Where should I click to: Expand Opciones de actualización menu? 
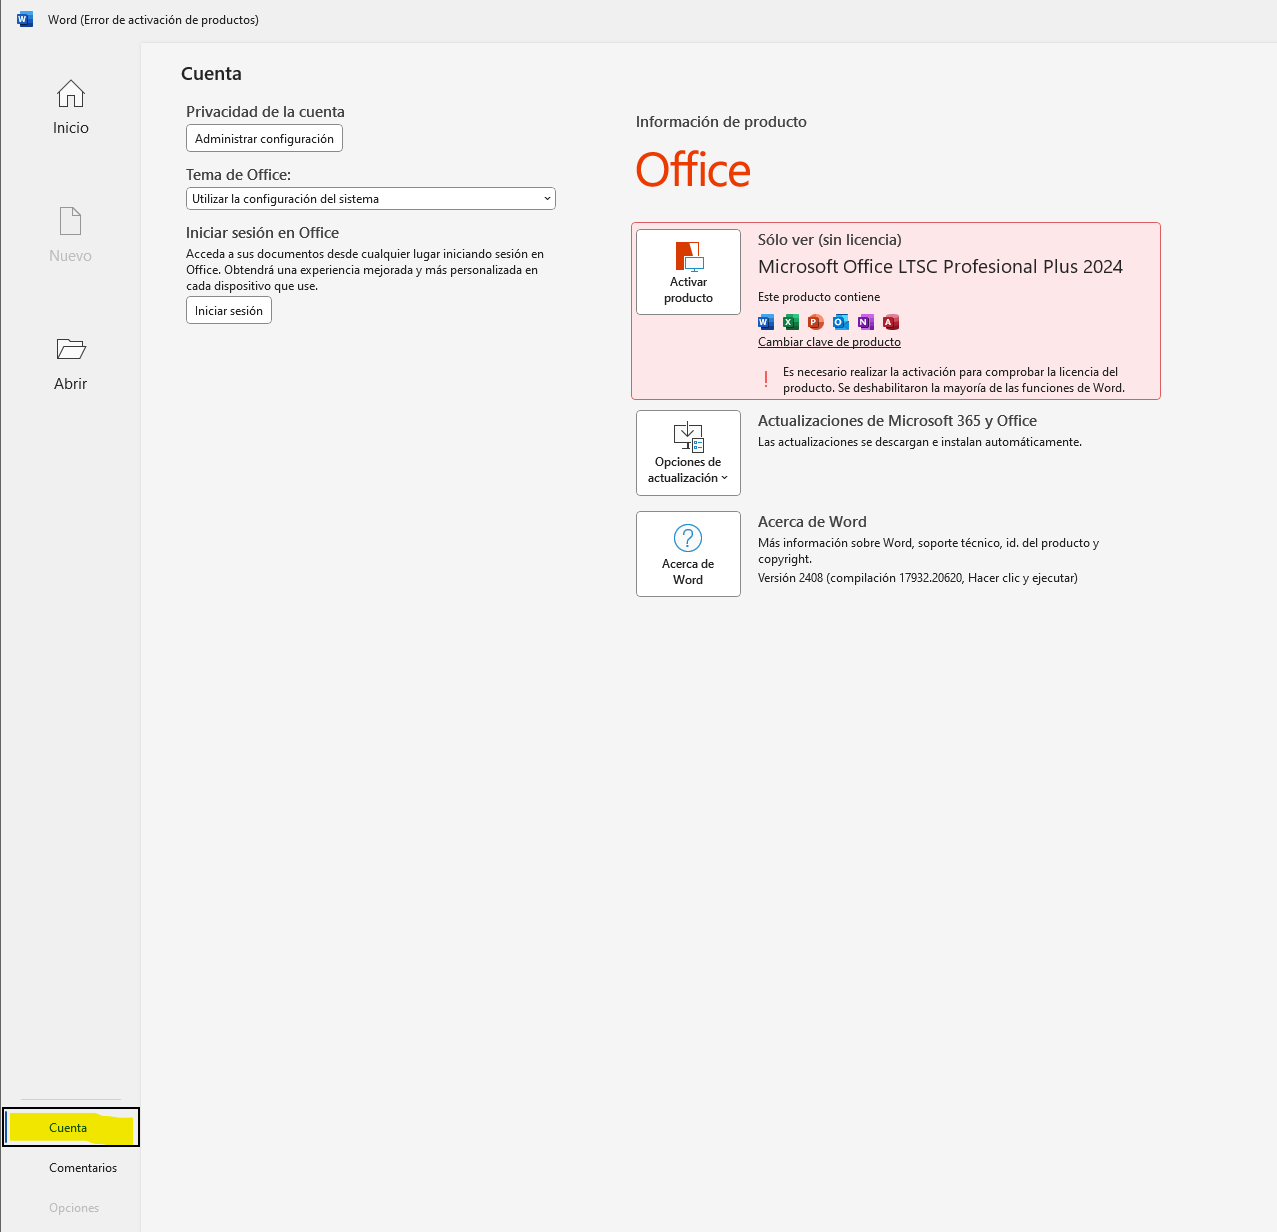point(688,453)
